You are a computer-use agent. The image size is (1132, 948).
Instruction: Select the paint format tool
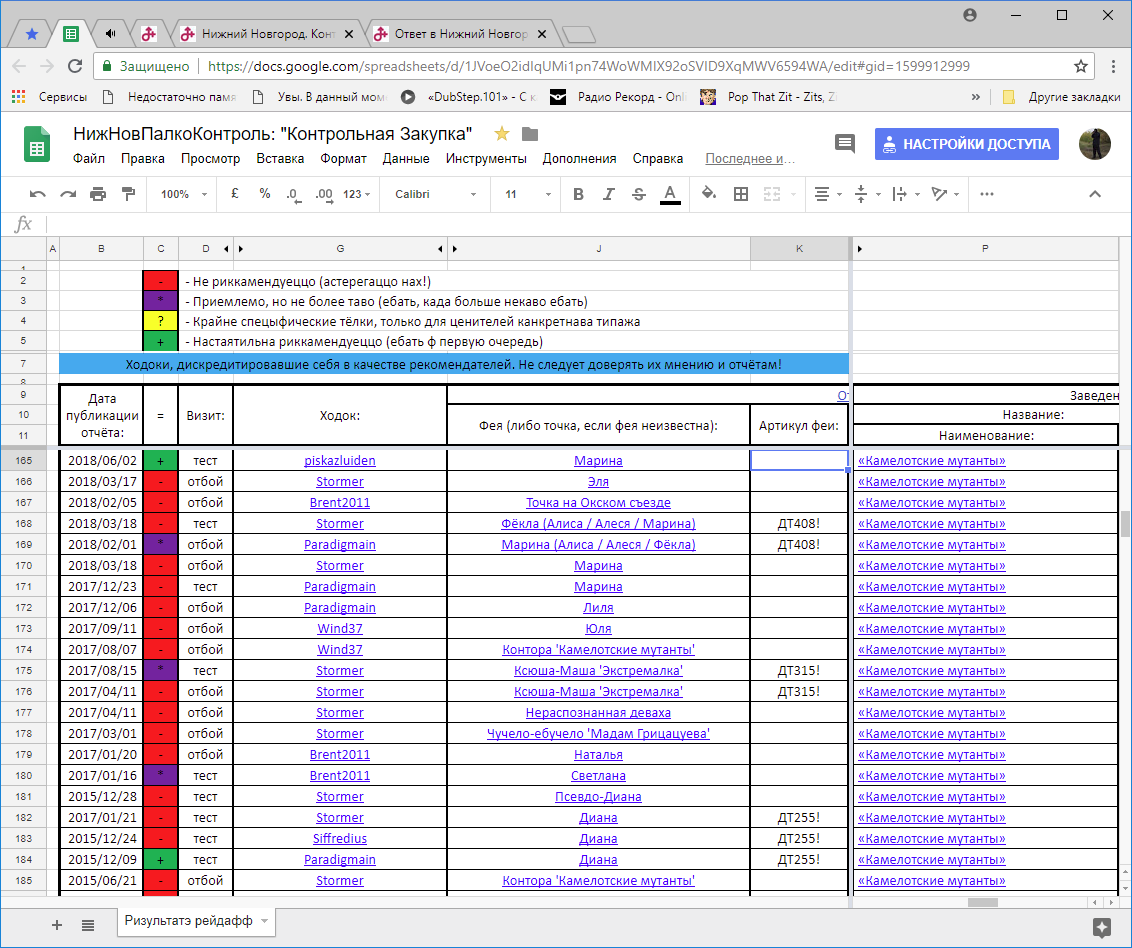(x=128, y=194)
